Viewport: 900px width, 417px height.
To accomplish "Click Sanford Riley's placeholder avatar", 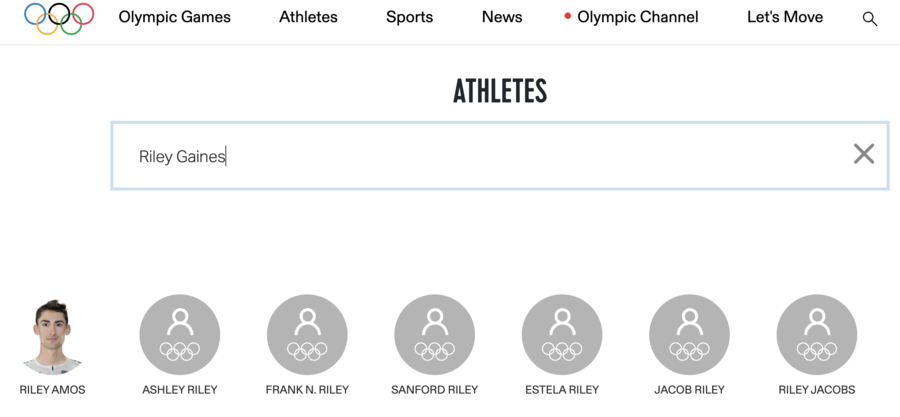I will pyautogui.click(x=434, y=335).
